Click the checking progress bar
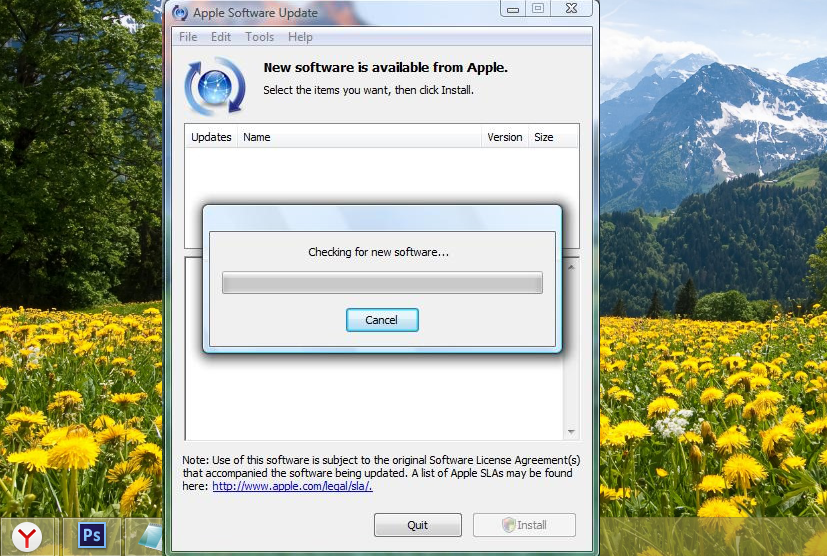Image resolution: width=827 pixels, height=556 pixels. (x=381, y=283)
